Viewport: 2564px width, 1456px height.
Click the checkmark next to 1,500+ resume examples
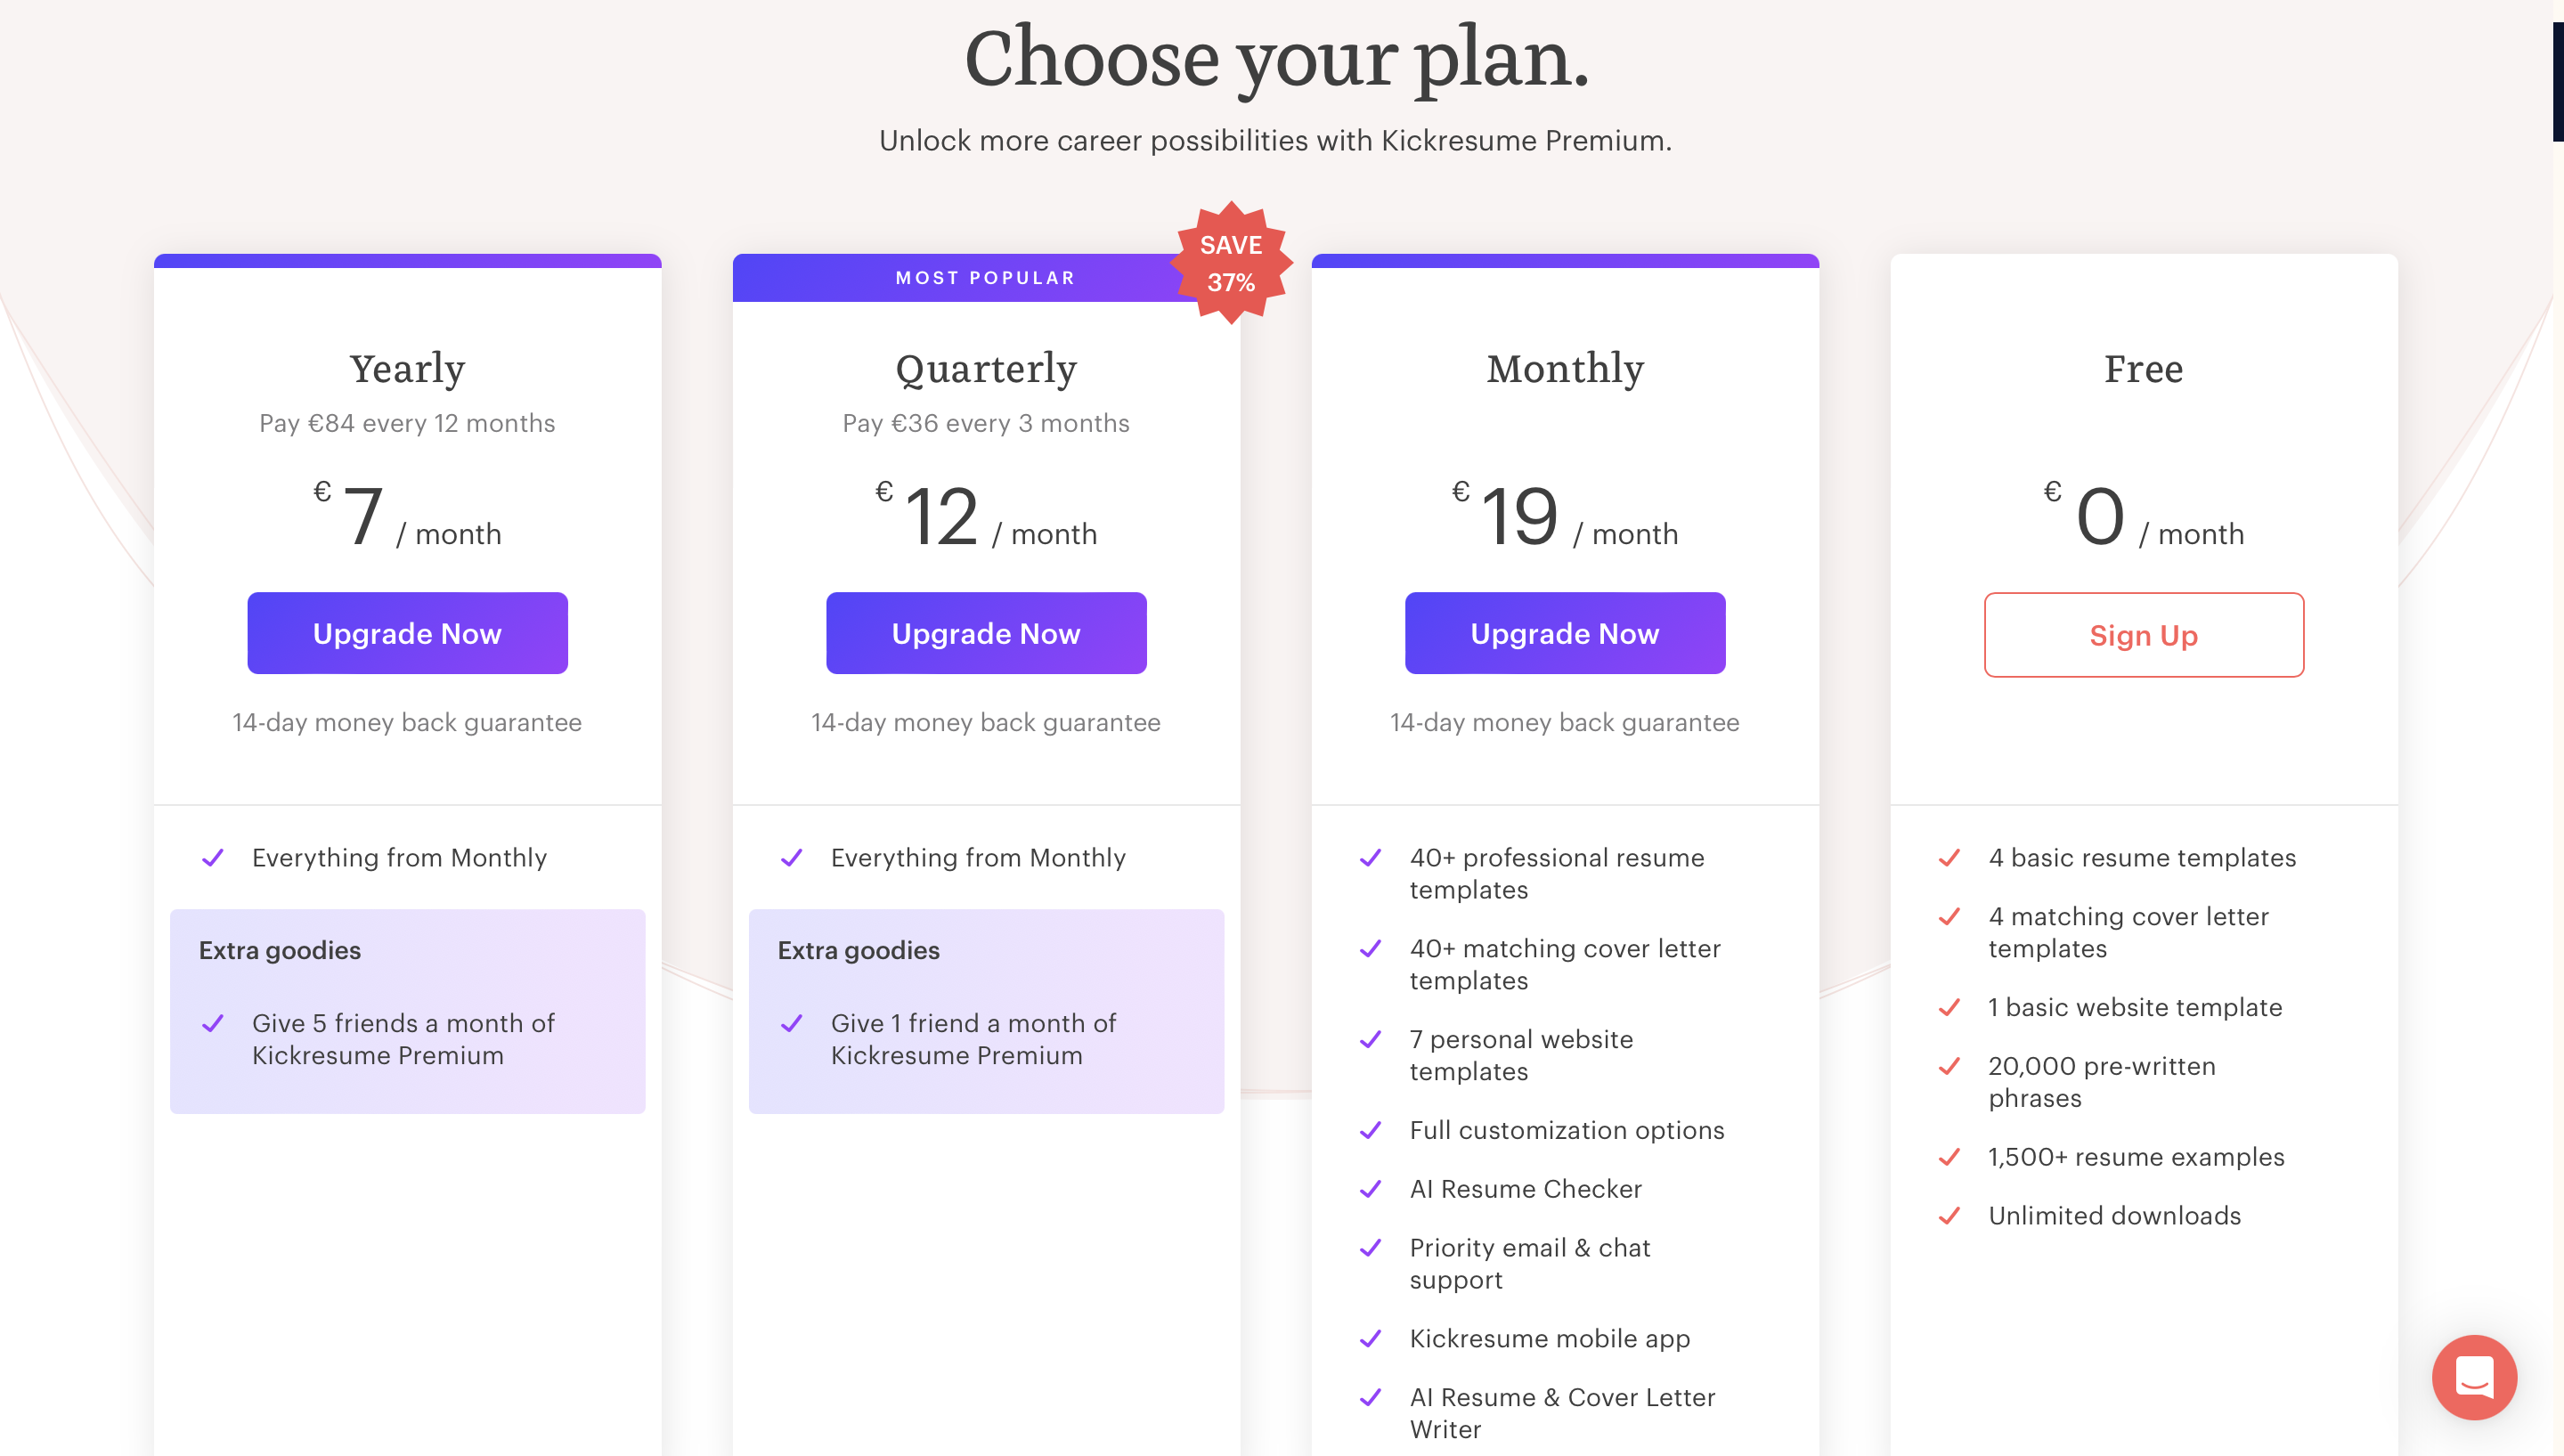click(1949, 1157)
